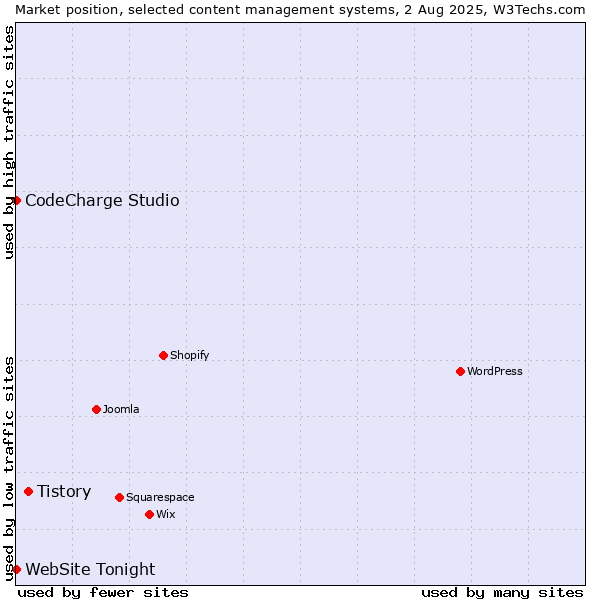Image resolution: width=600 pixels, height=600 pixels.
Task: Click the Joomla red marker
Action: coord(96,409)
